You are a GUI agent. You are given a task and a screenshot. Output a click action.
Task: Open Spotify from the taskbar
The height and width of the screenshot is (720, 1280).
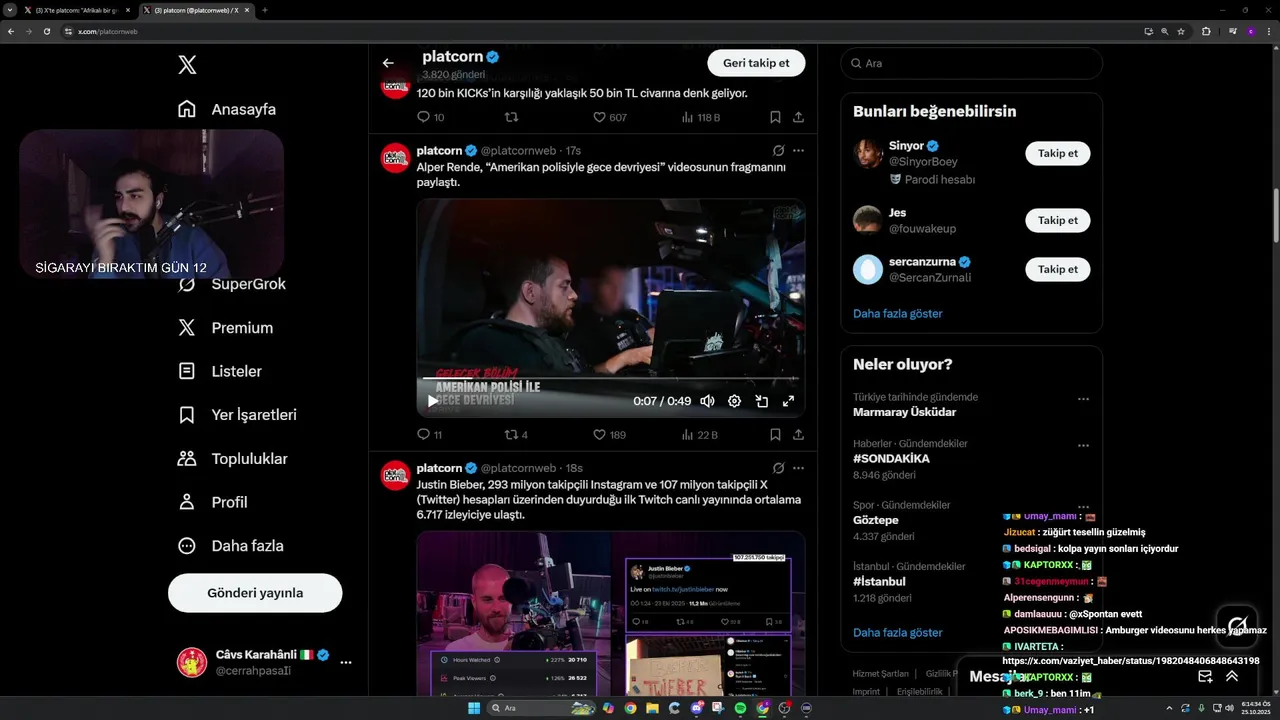tap(740, 708)
